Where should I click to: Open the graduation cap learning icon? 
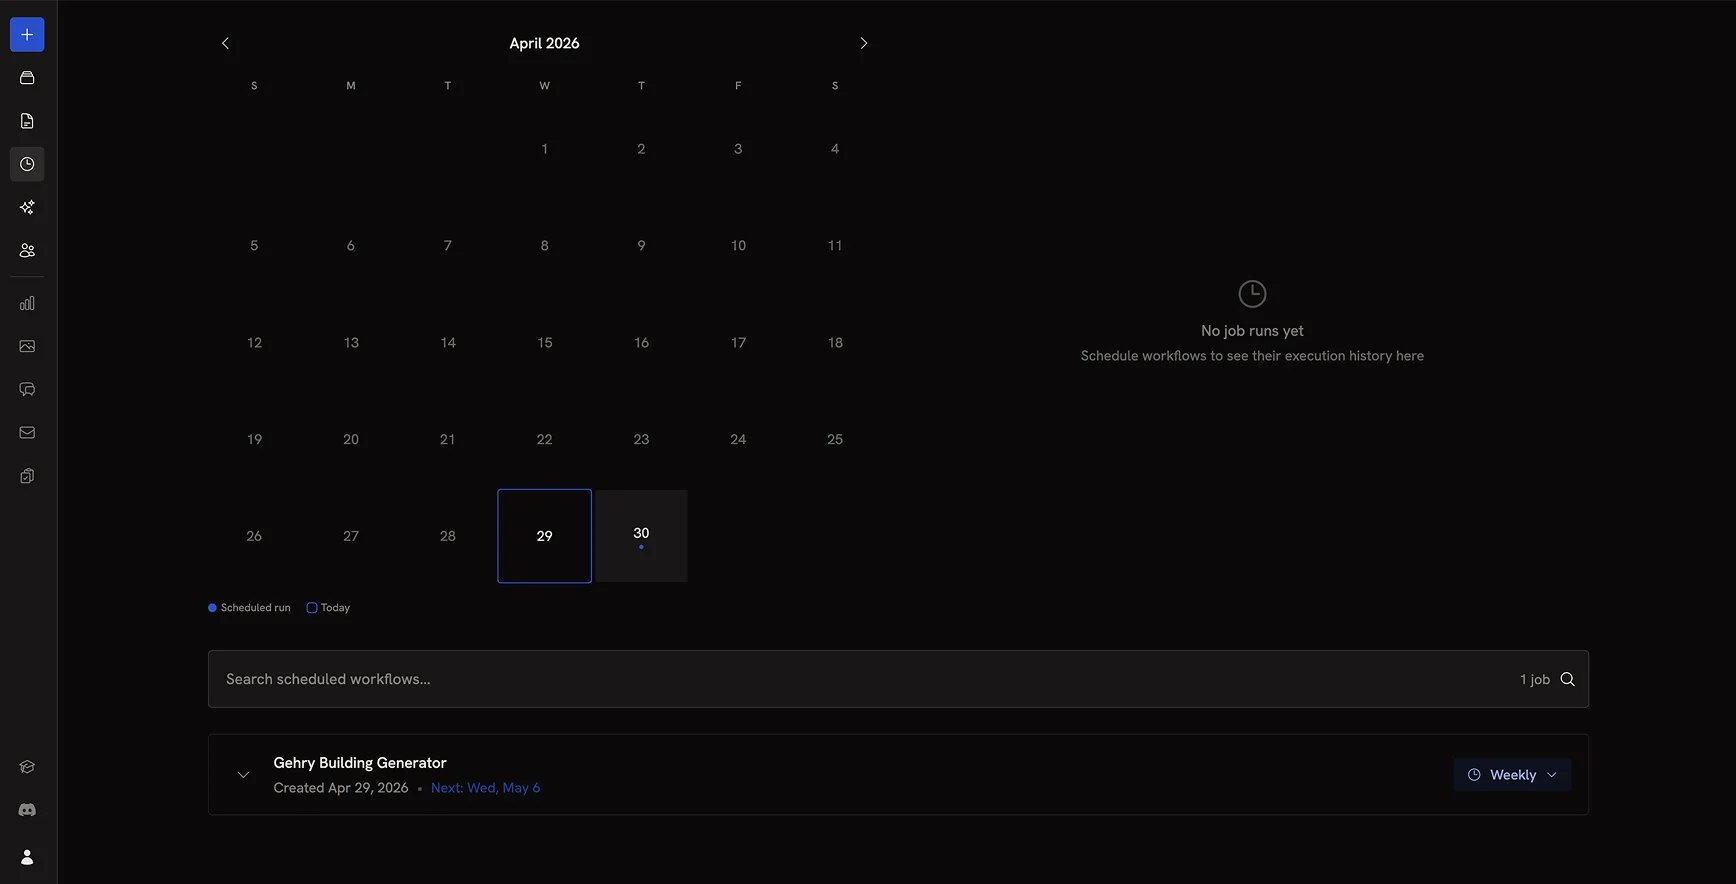tap(27, 767)
